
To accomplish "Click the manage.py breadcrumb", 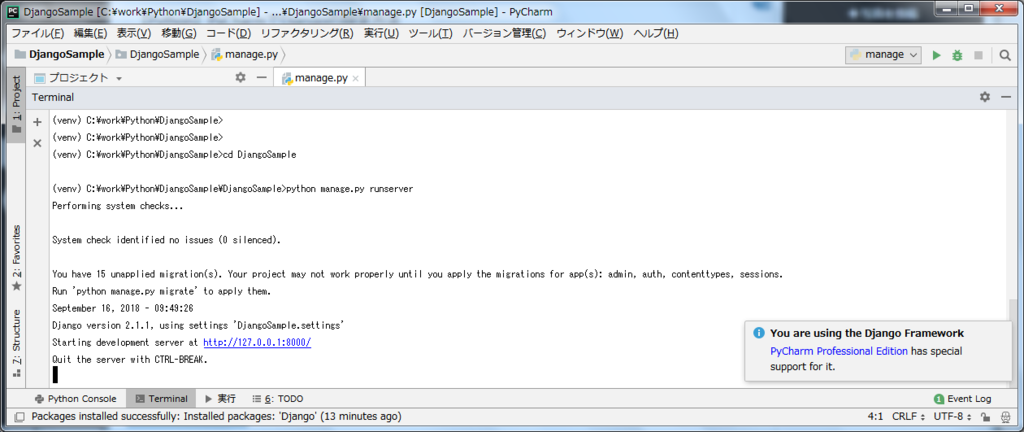I will [x=245, y=55].
